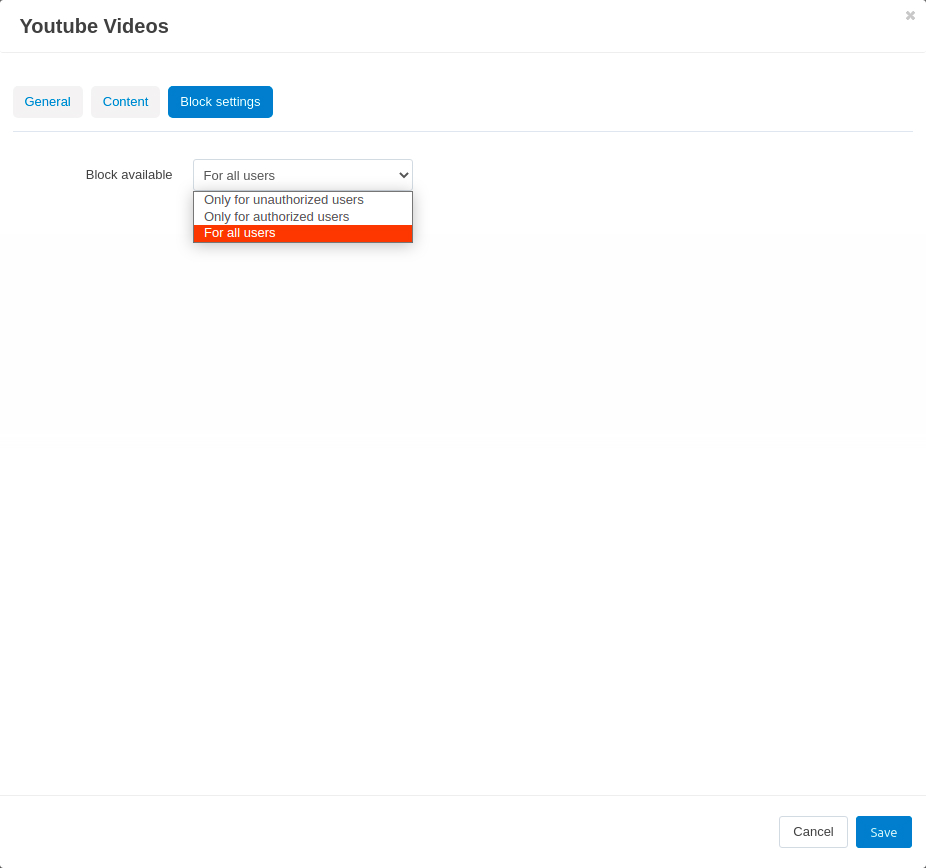Image resolution: width=926 pixels, height=868 pixels.
Task: Choose Only for authorized users option
Action: (x=303, y=217)
